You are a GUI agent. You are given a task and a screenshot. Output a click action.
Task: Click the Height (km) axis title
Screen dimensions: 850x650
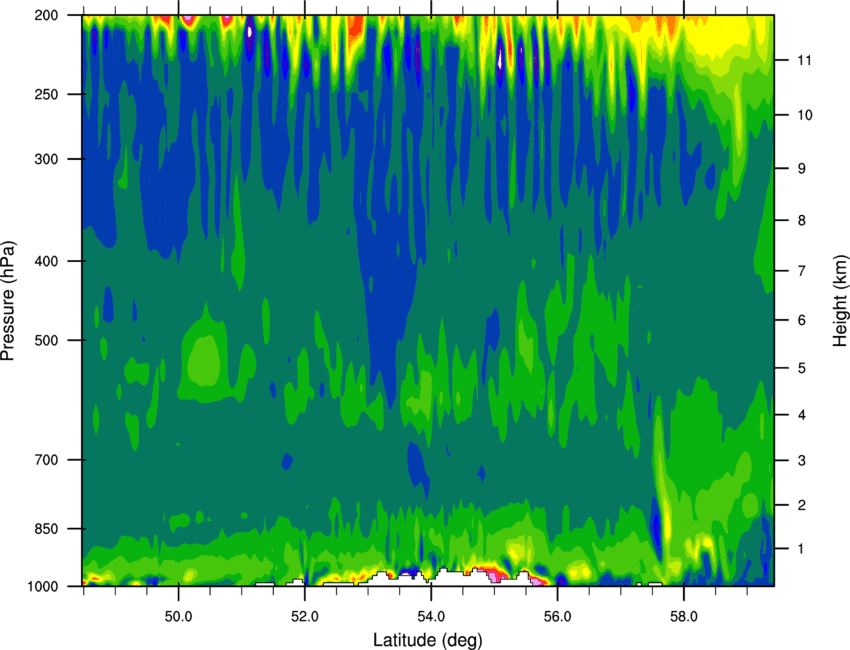coord(840,300)
